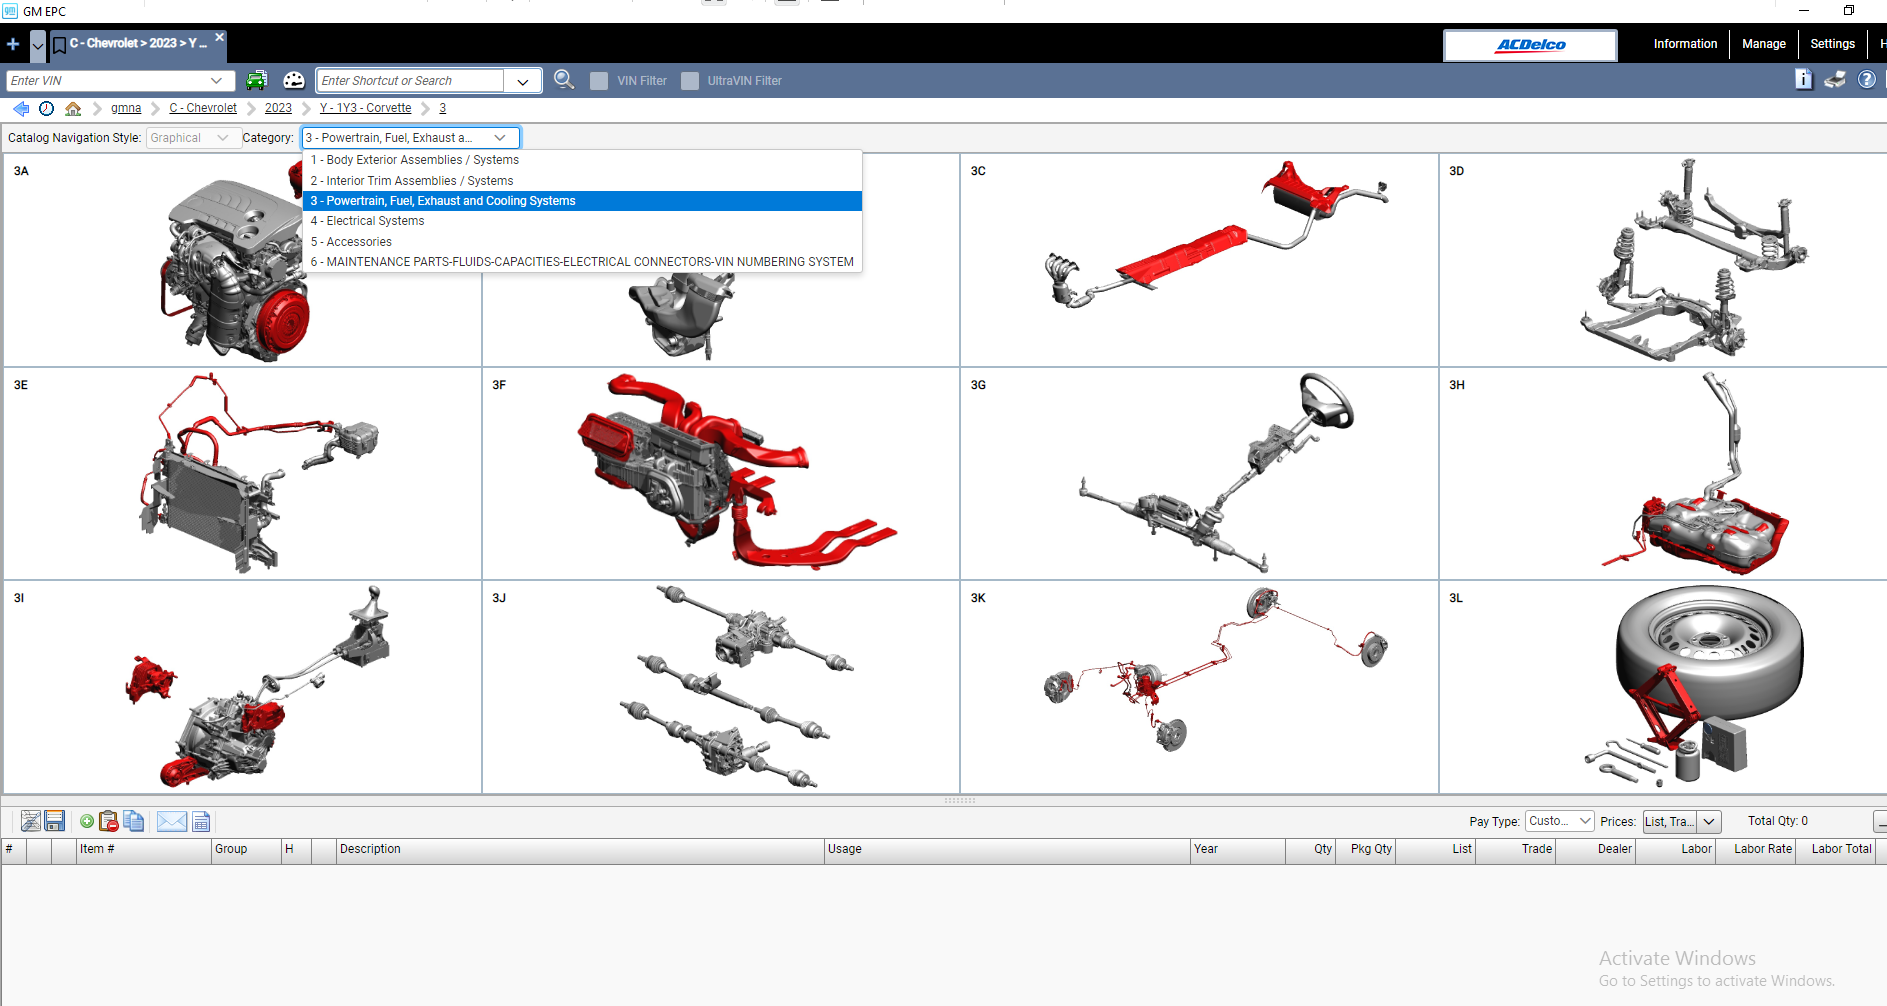1887x1006 pixels.
Task: Copy the list with the copy icon
Action: [134, 821]
